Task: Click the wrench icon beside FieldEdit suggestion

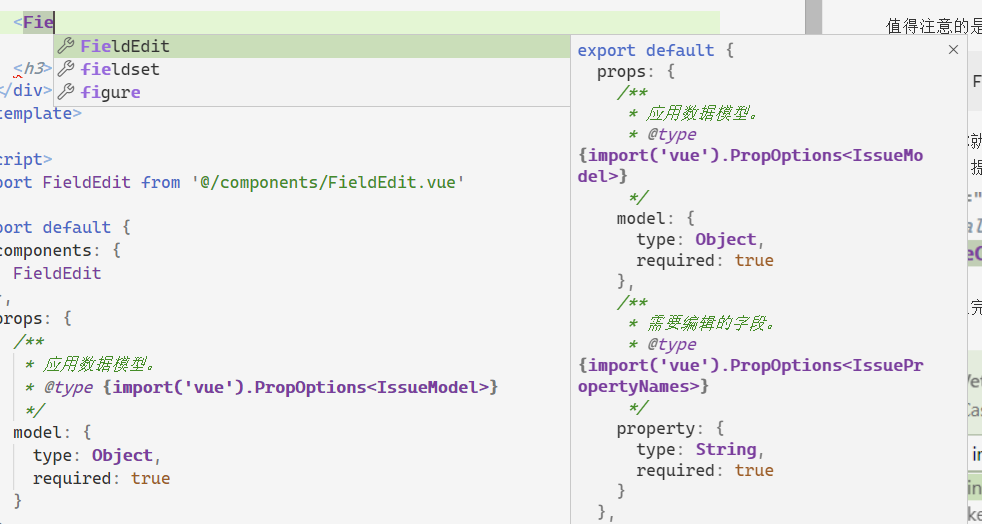Action: pos(66,46)
